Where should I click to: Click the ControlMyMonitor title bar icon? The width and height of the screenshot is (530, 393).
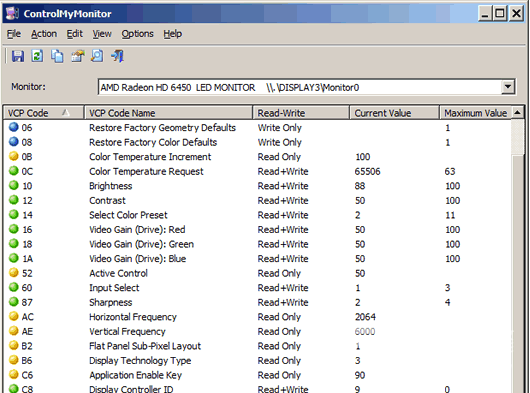pos(12,13)
